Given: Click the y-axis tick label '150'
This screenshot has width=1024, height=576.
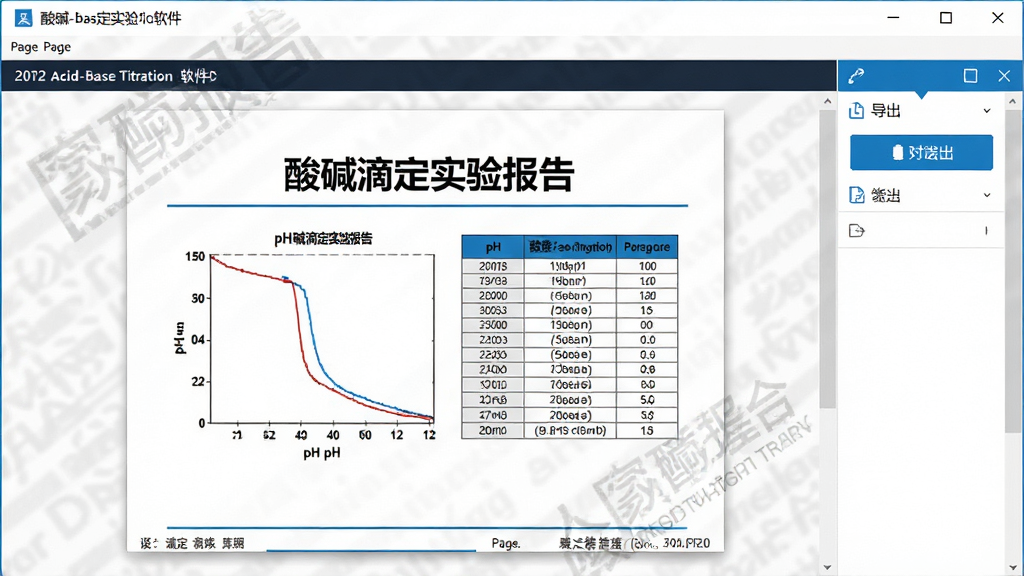Looking at the screenshot, I should [x=195, y=257].
